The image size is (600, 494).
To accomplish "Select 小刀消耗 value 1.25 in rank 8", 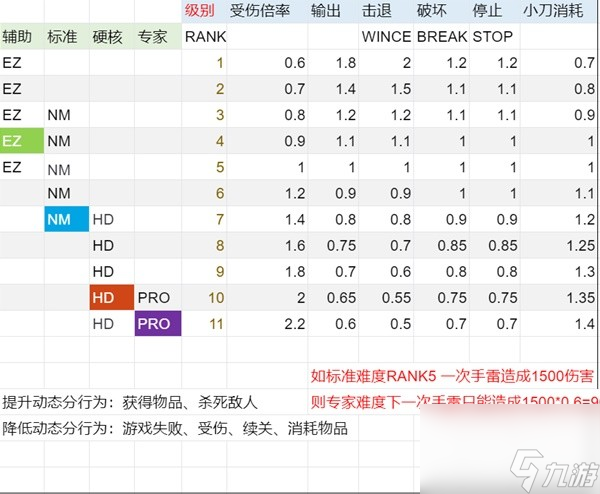I will click(558, 245).
